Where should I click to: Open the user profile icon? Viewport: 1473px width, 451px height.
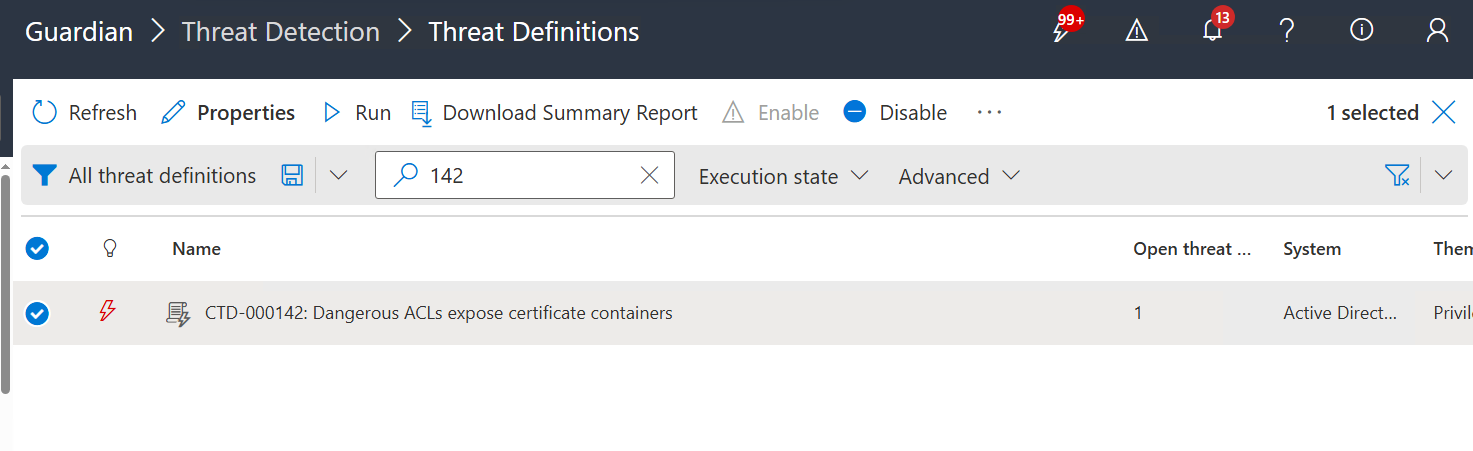point(1437,32)
